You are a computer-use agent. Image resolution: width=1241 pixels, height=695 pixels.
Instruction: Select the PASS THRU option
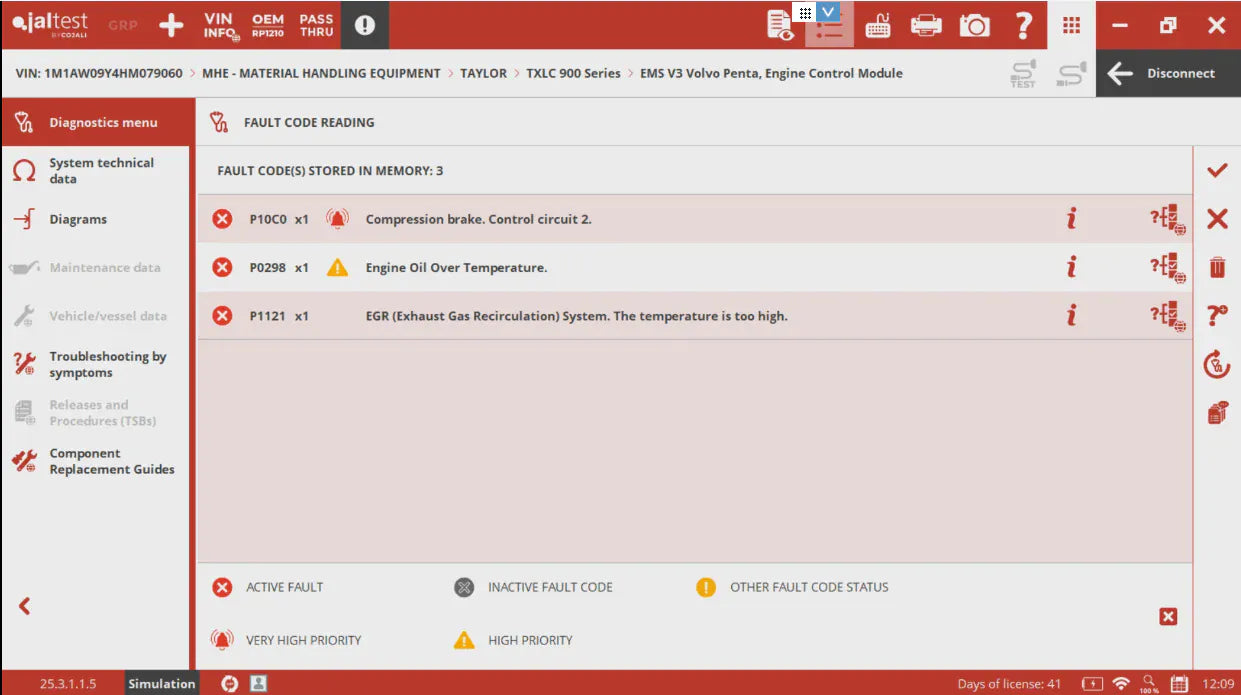316,25
